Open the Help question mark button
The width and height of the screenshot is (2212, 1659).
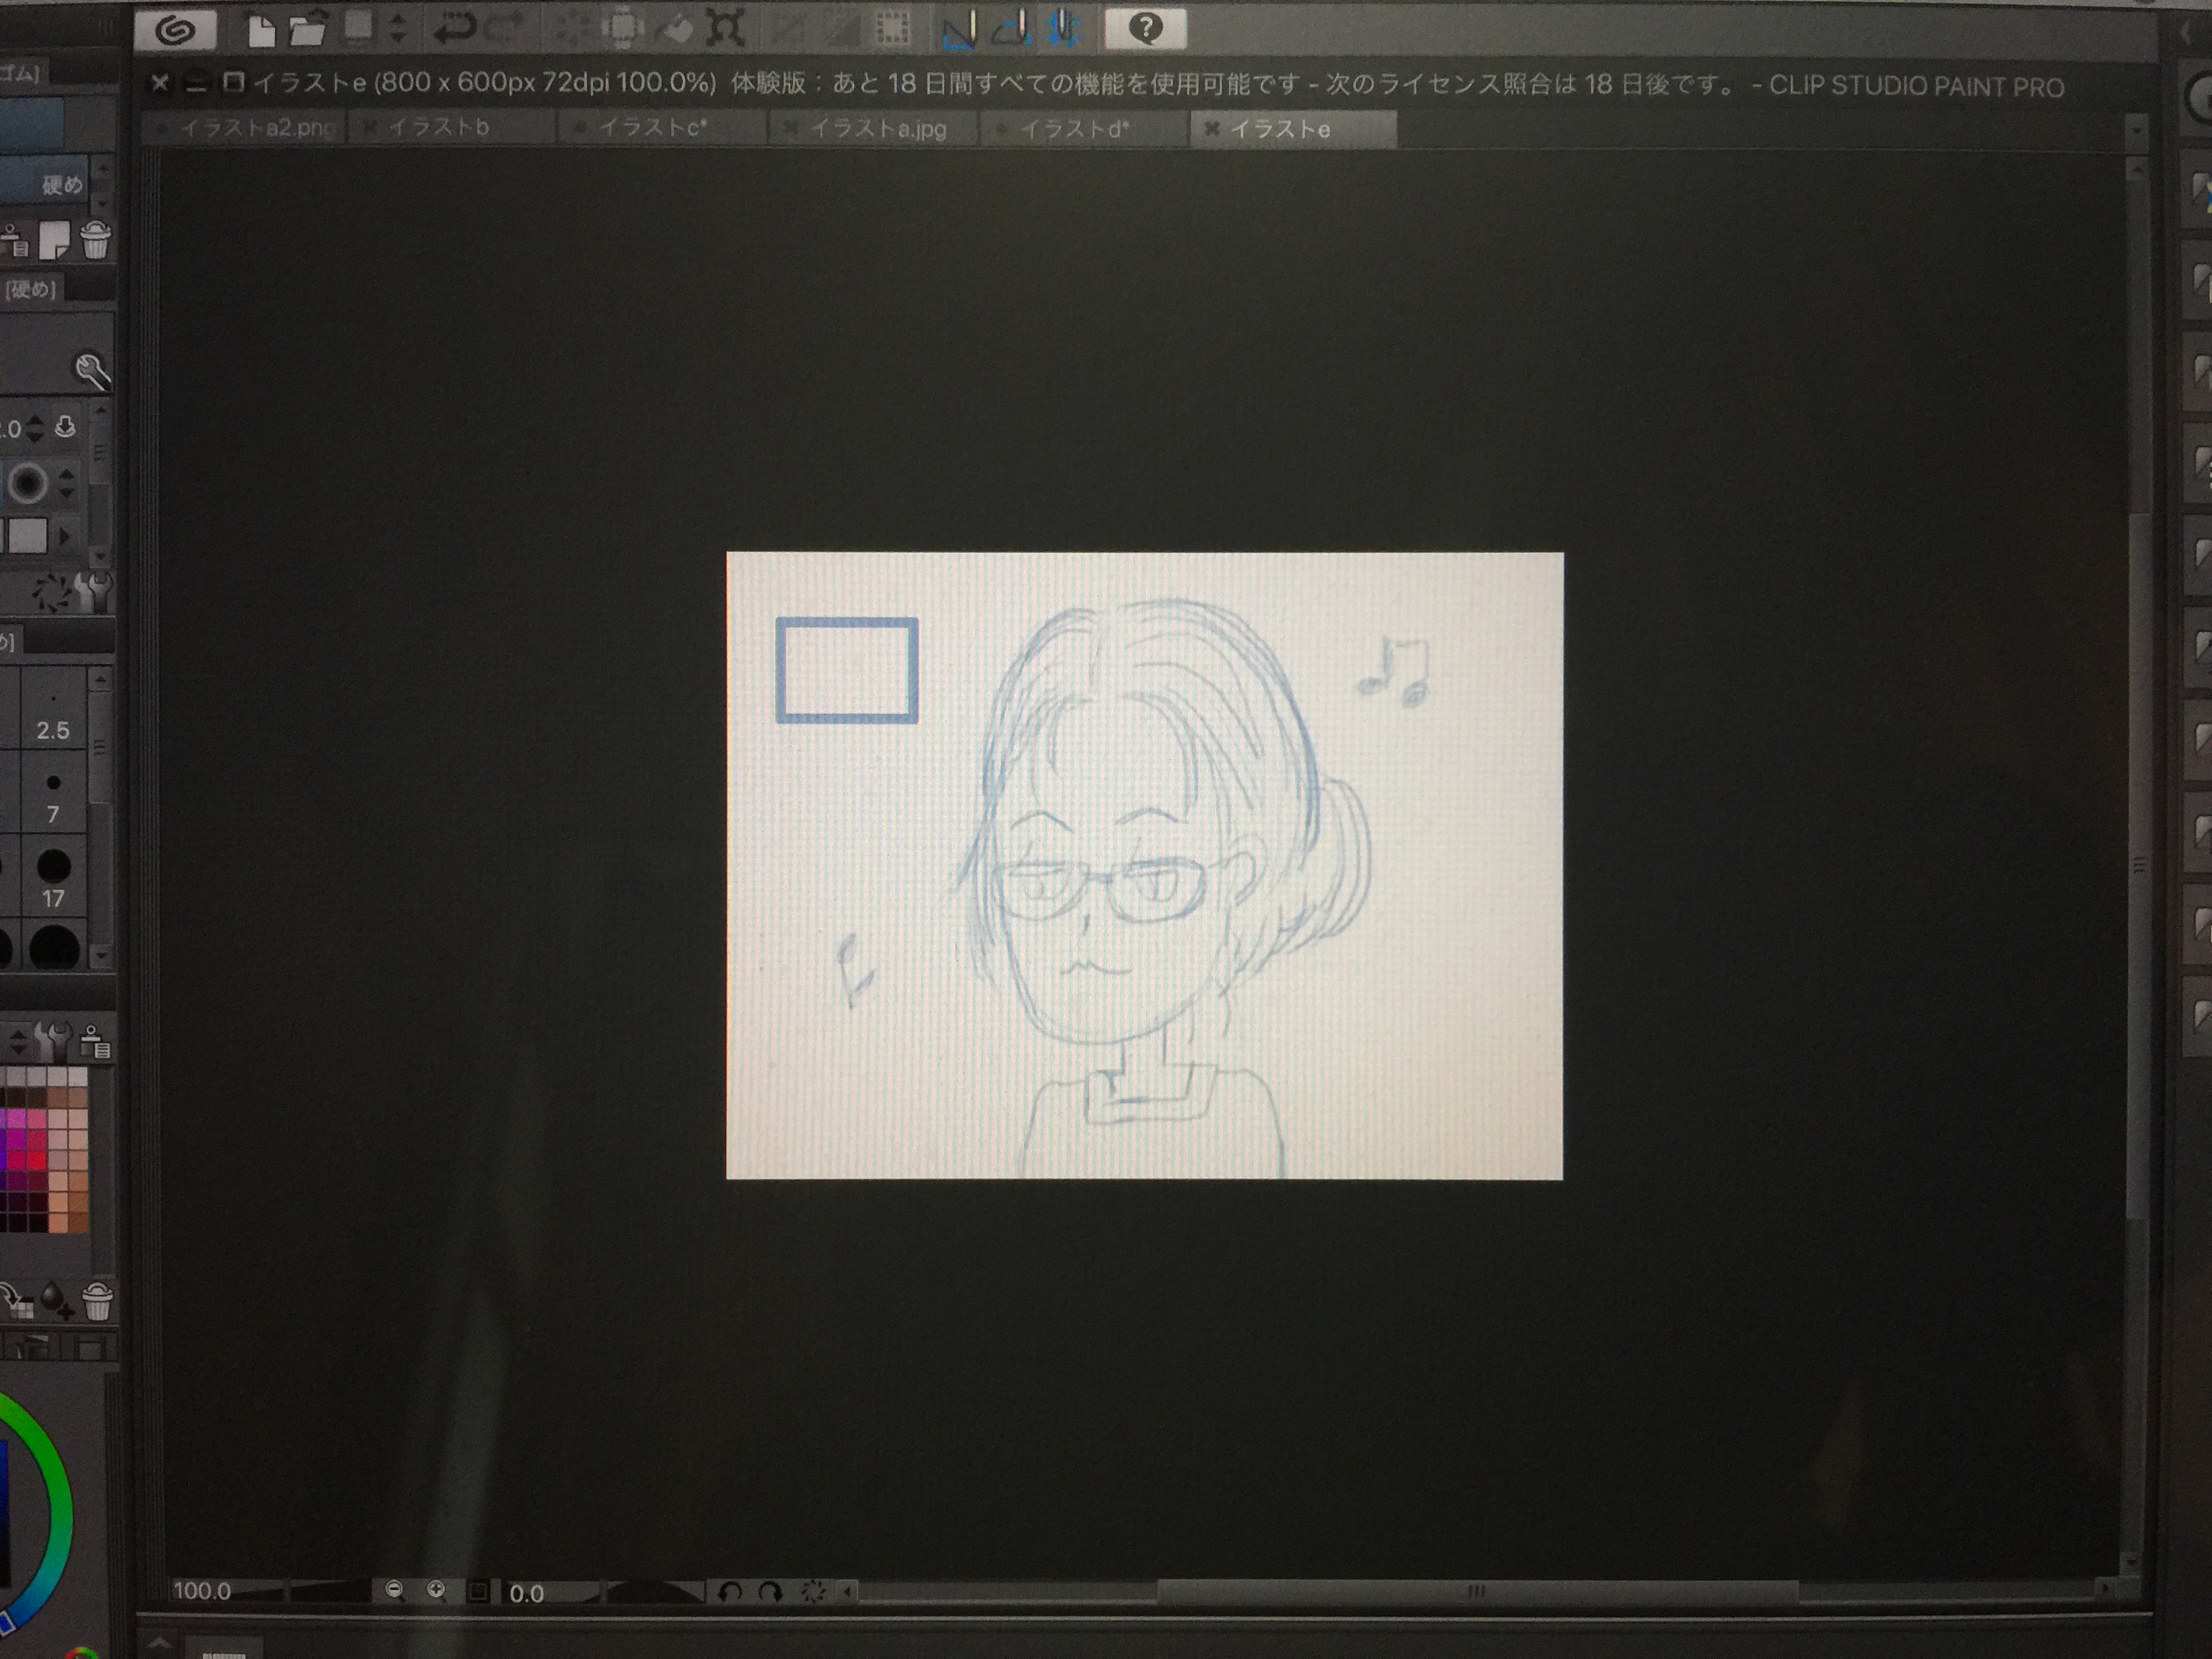pyautogui.click(x=1145, y=28)
